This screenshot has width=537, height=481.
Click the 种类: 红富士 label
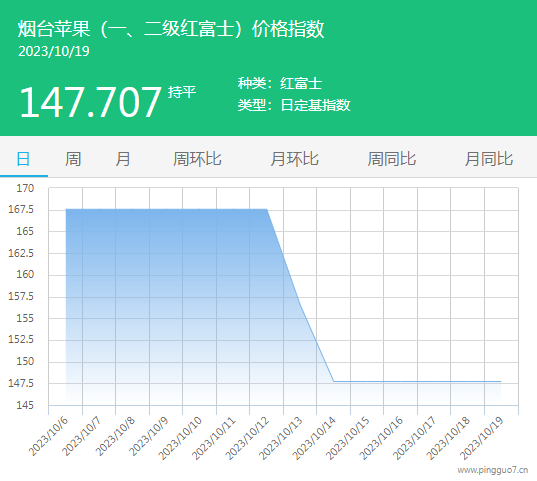pyautogui.click(x=280, y=83)
